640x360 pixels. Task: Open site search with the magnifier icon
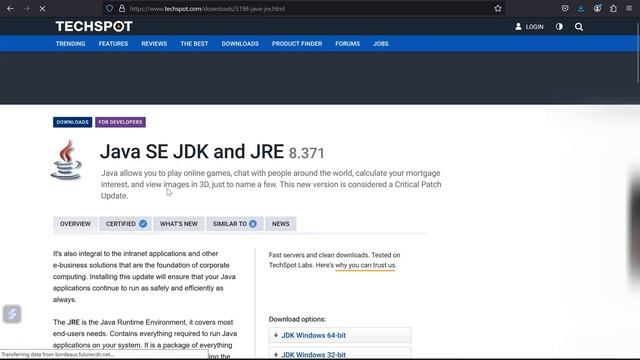(579, 27)
